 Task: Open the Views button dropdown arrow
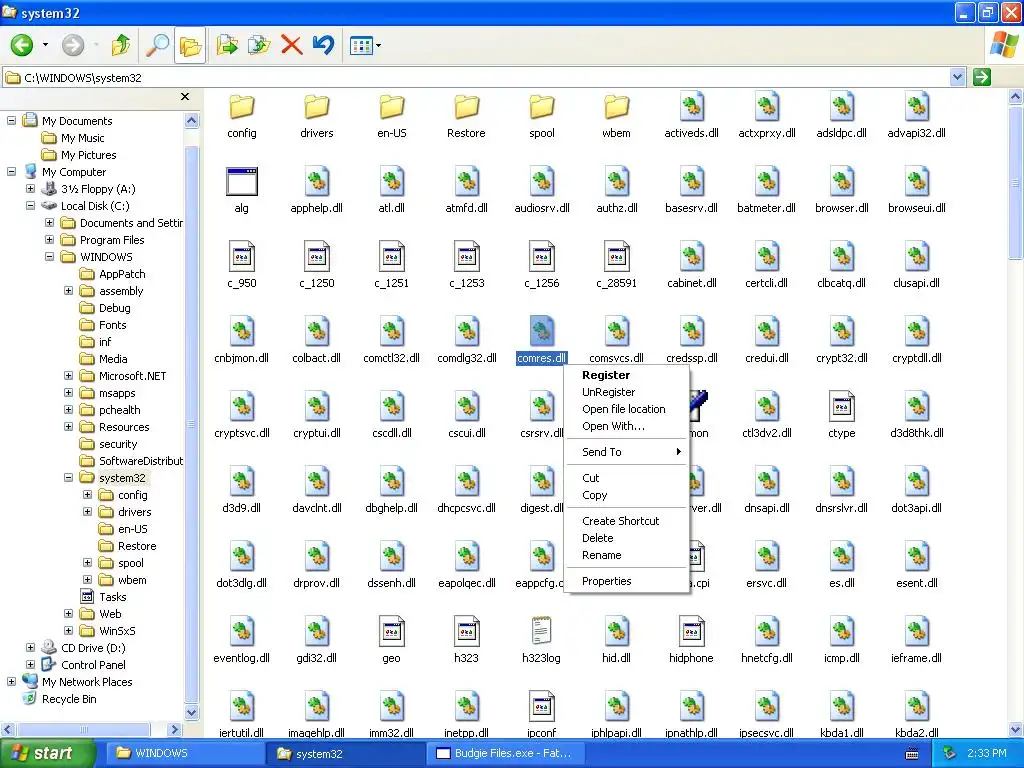pos(378,46)
